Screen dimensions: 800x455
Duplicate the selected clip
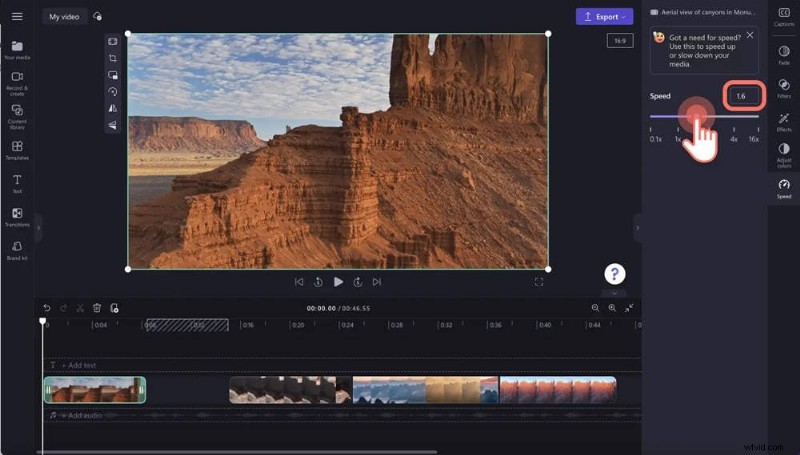point(114,308)
